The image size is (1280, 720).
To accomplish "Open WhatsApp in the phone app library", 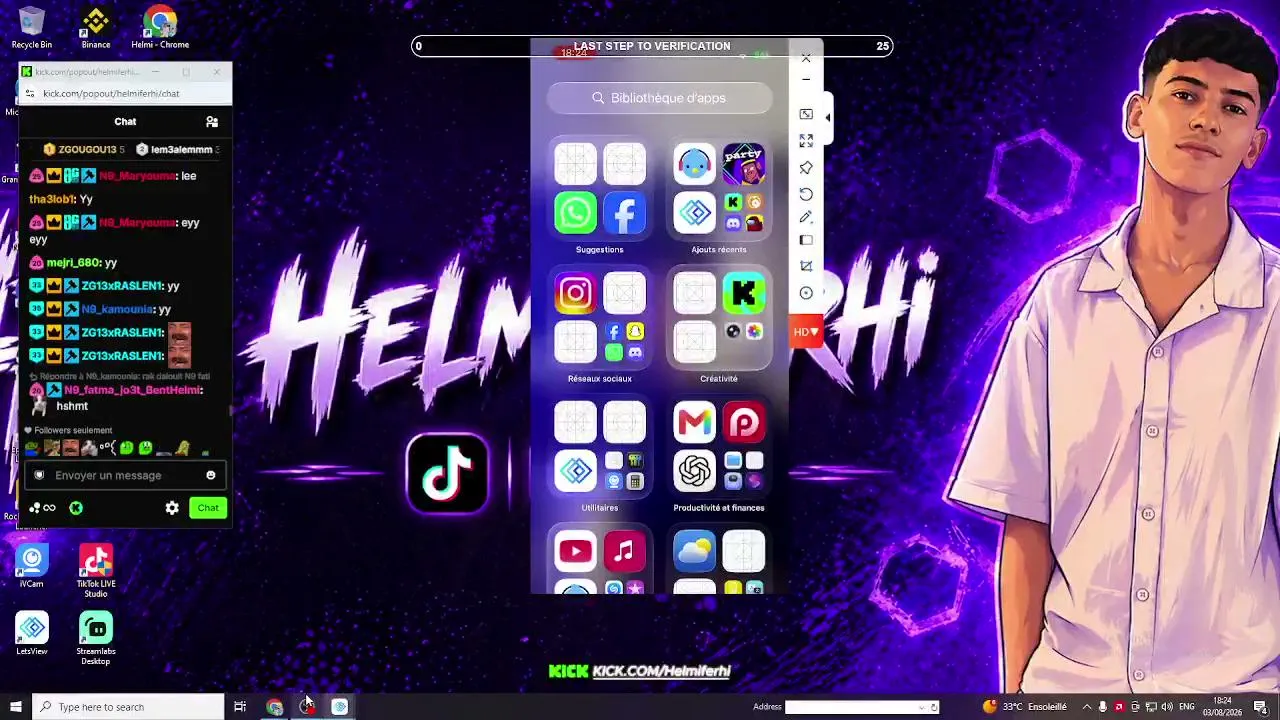I will pos(575,213).
